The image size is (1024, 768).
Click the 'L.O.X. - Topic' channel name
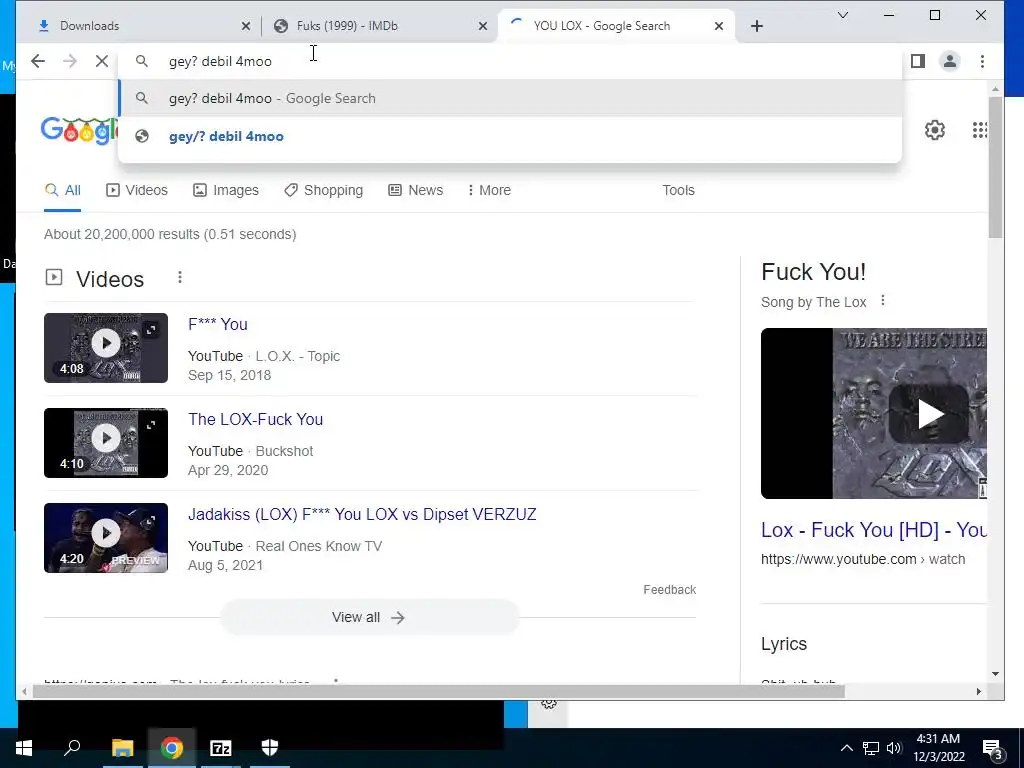tap(298, 357)
